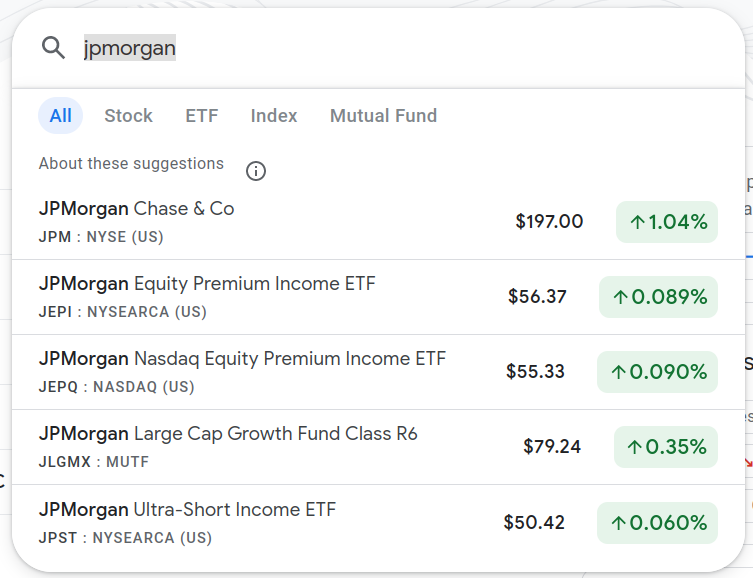Switch to the Stock filter tab

tap(128, 116)
